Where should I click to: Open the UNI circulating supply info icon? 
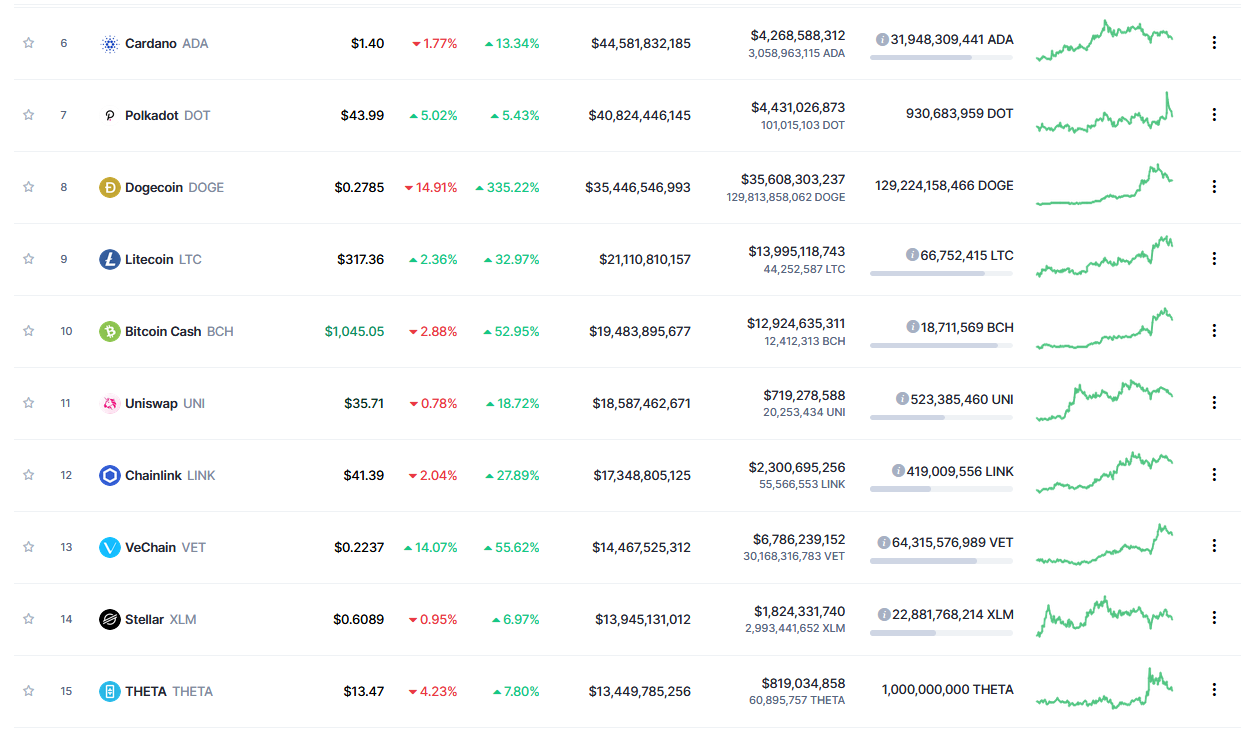pos(903,399)
